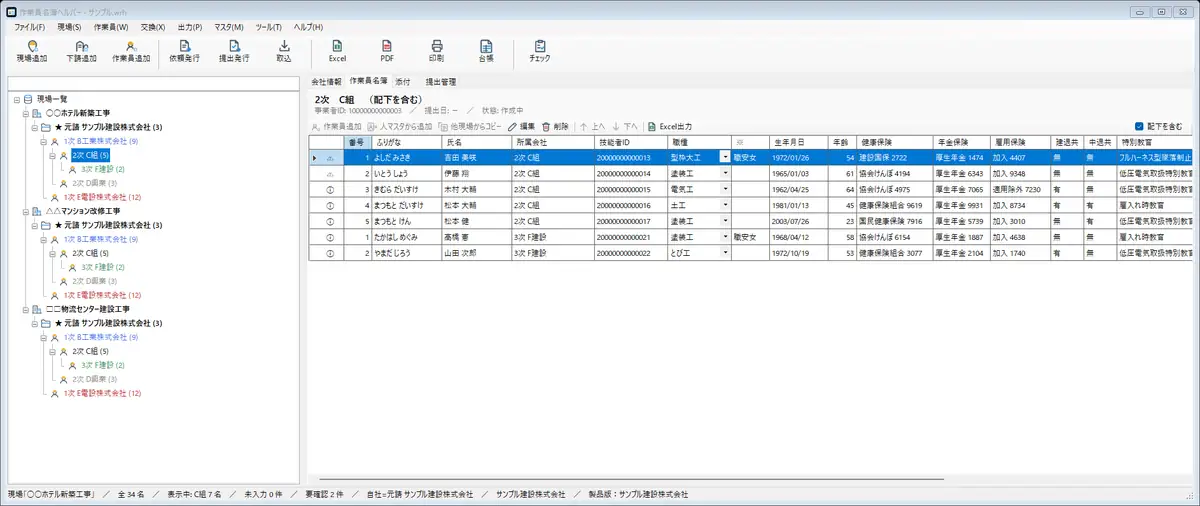The height and width of the screenshot is (506, 1200).
Task: Select 3次 F建設 under ○○ホテル新築工事
Action: (x=103, y=170)
